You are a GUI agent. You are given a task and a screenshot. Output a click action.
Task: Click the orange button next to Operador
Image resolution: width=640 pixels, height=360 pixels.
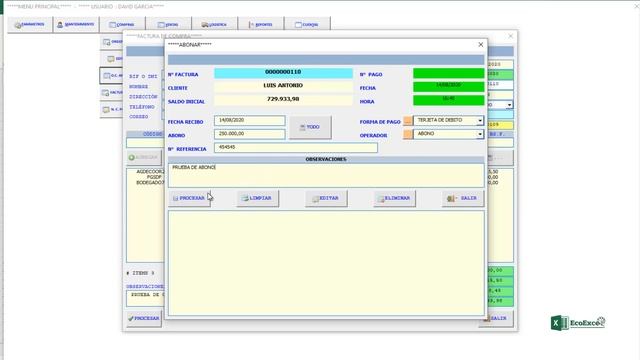407,134
